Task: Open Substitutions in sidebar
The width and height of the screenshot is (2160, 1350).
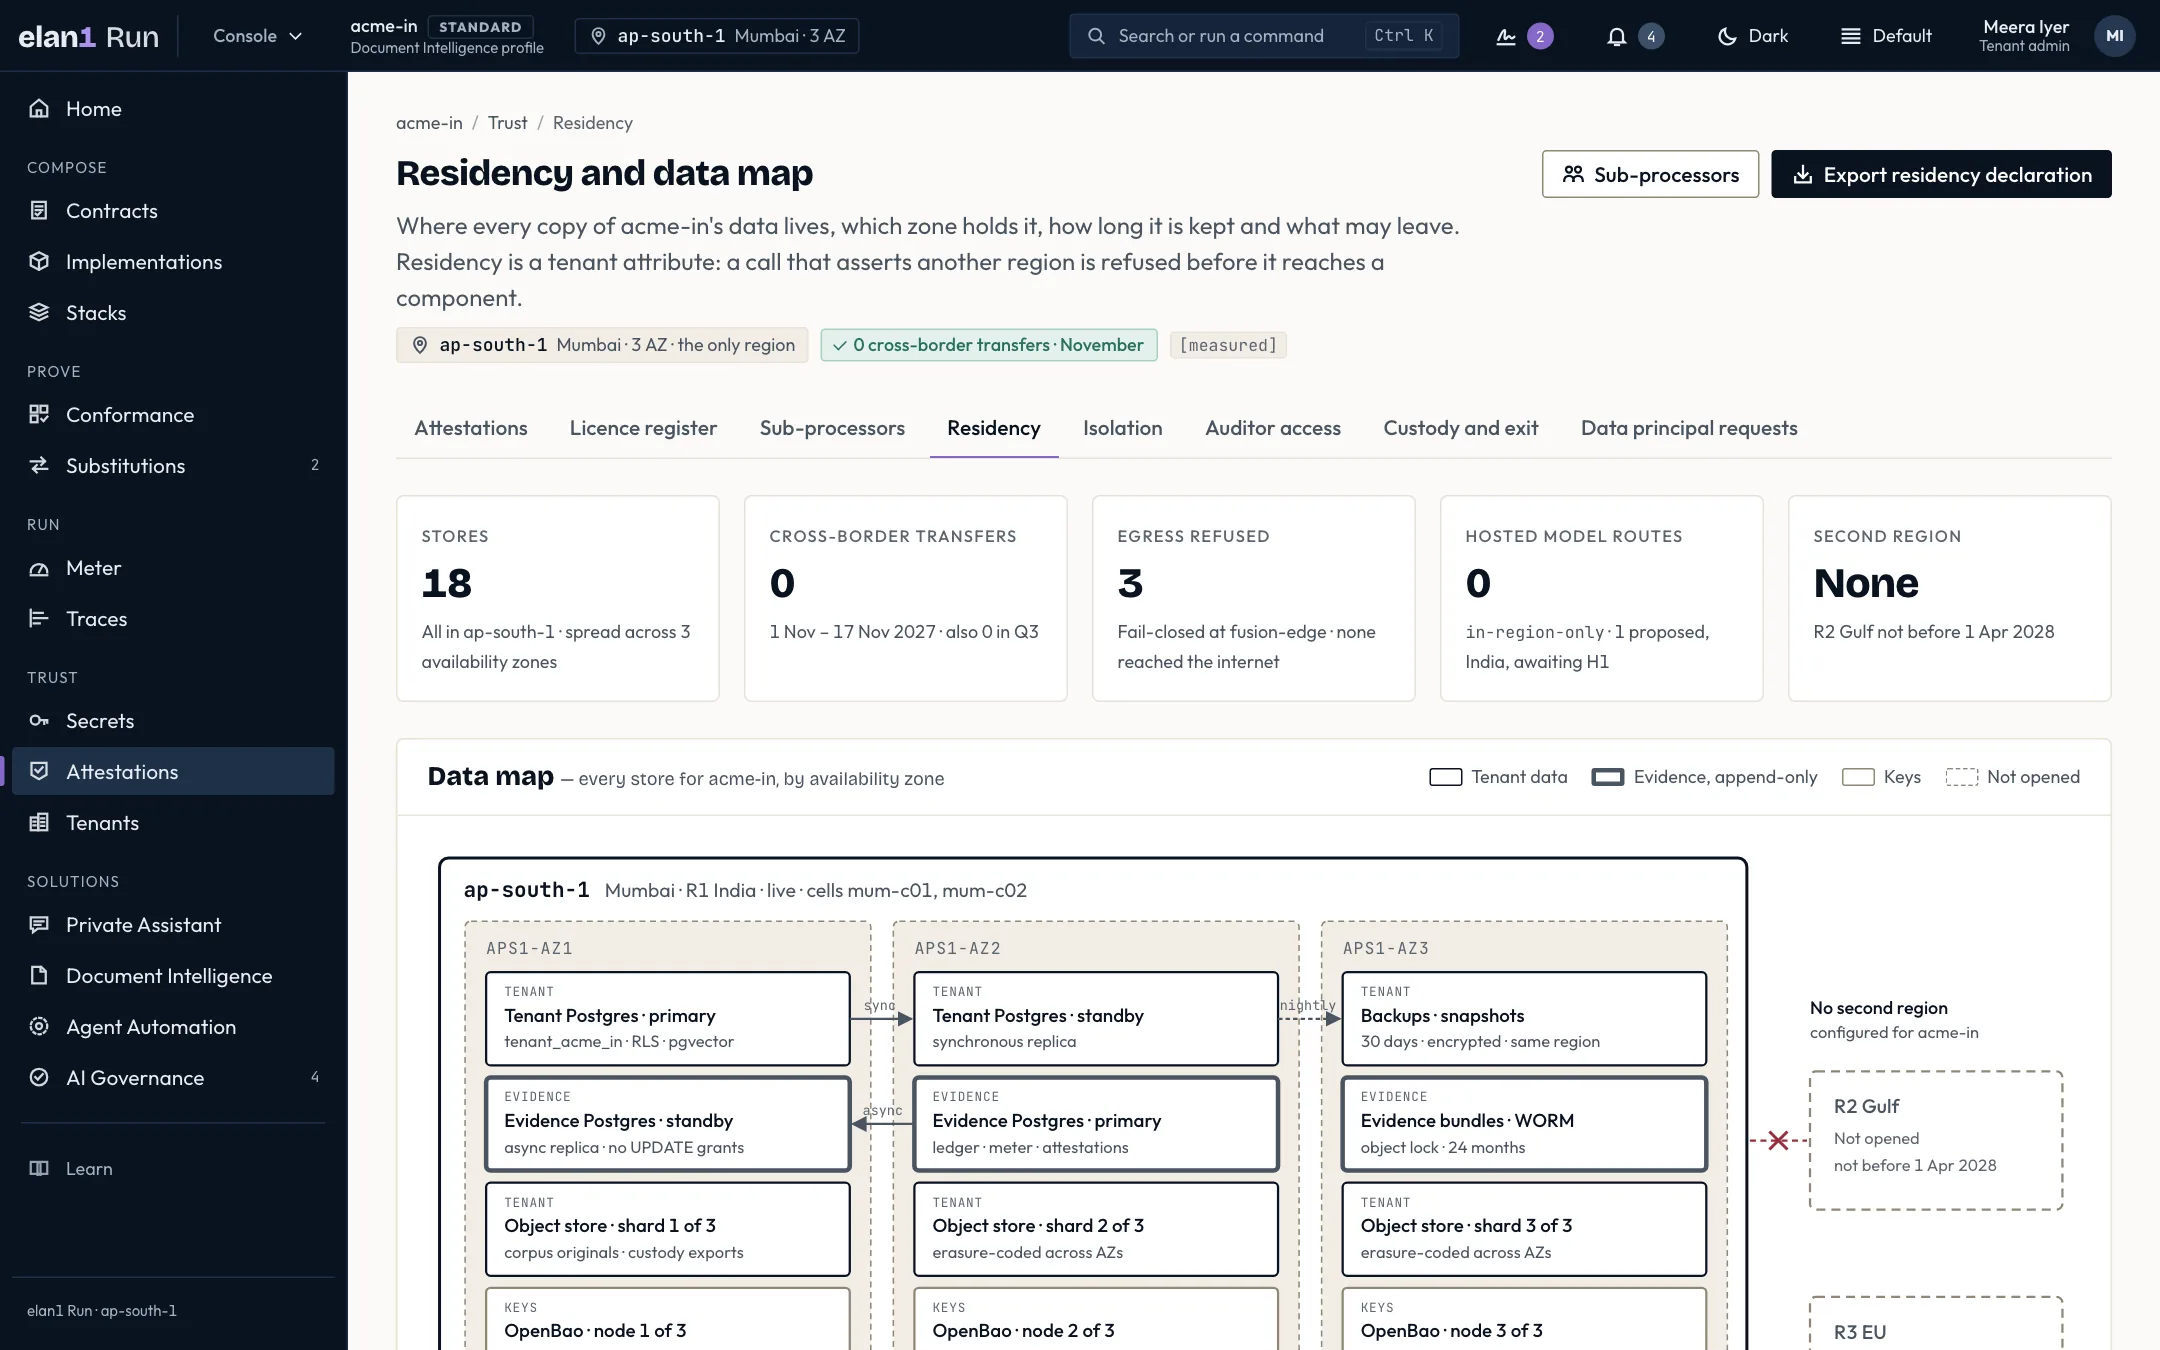Action: [x=173, y=466]
